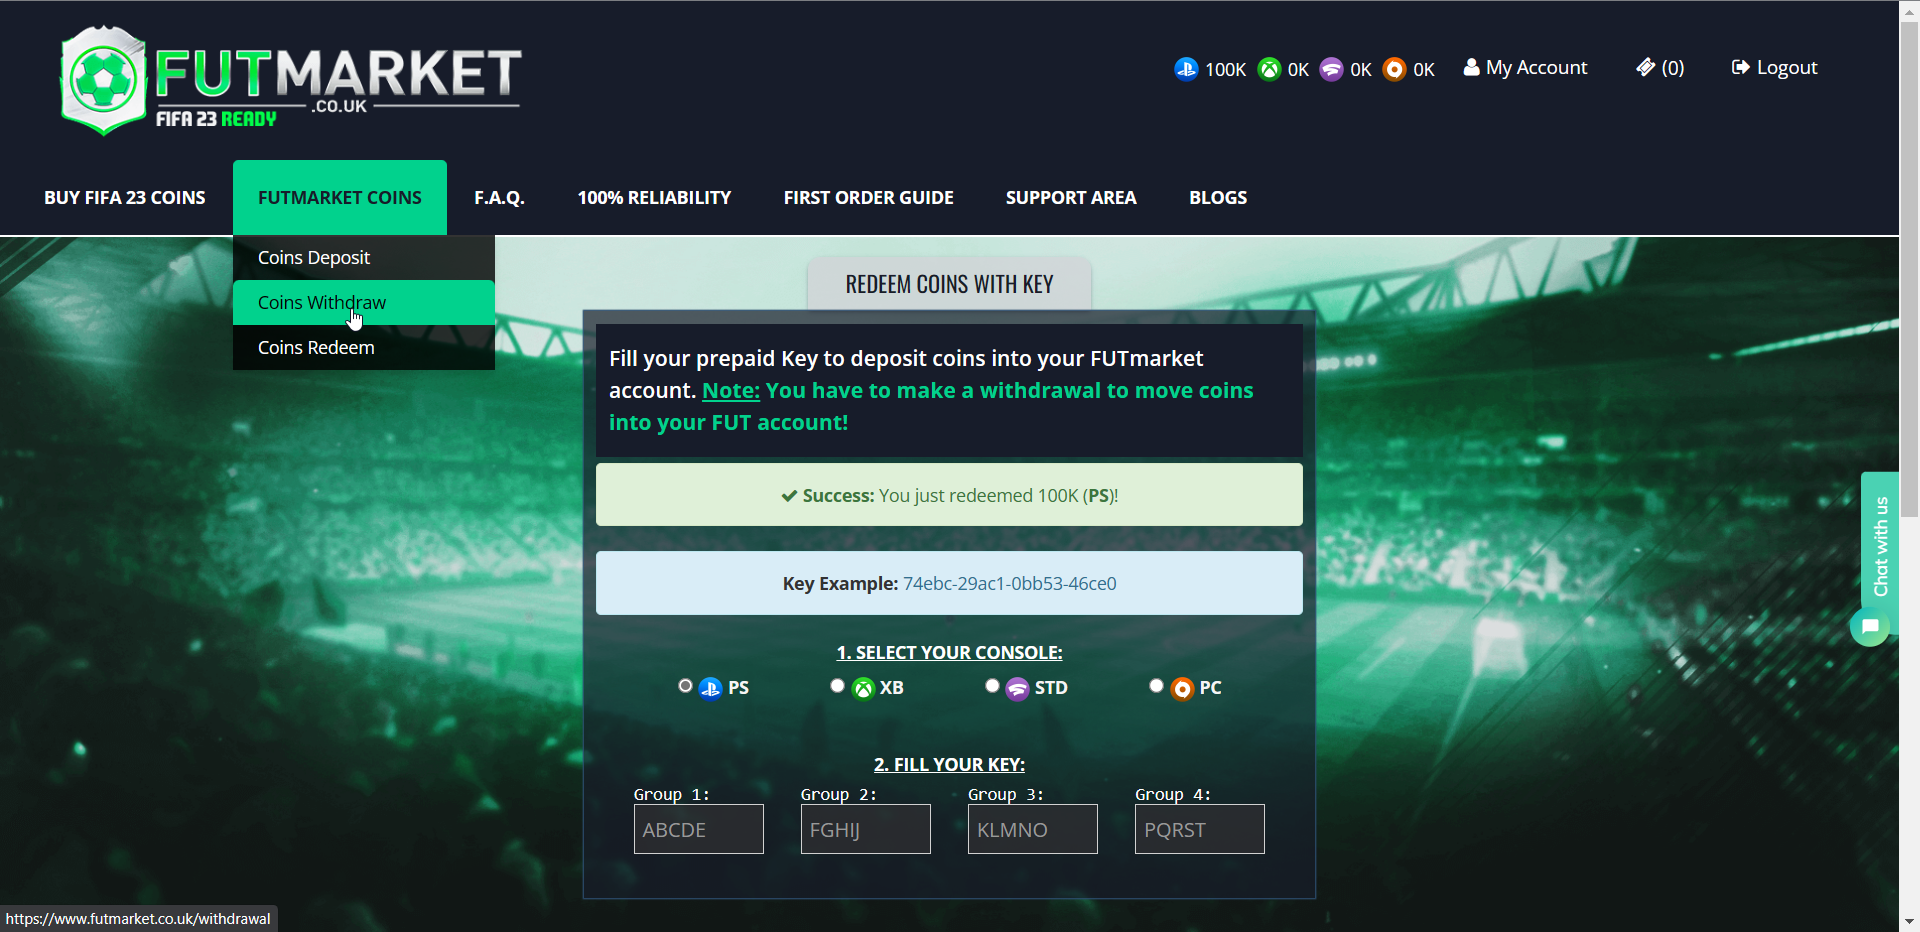Image resolution: width=1920 pixels, height=932 pixels.
Task: Click the PlayStation icon in console selection
Action: (x=710, y=688)
